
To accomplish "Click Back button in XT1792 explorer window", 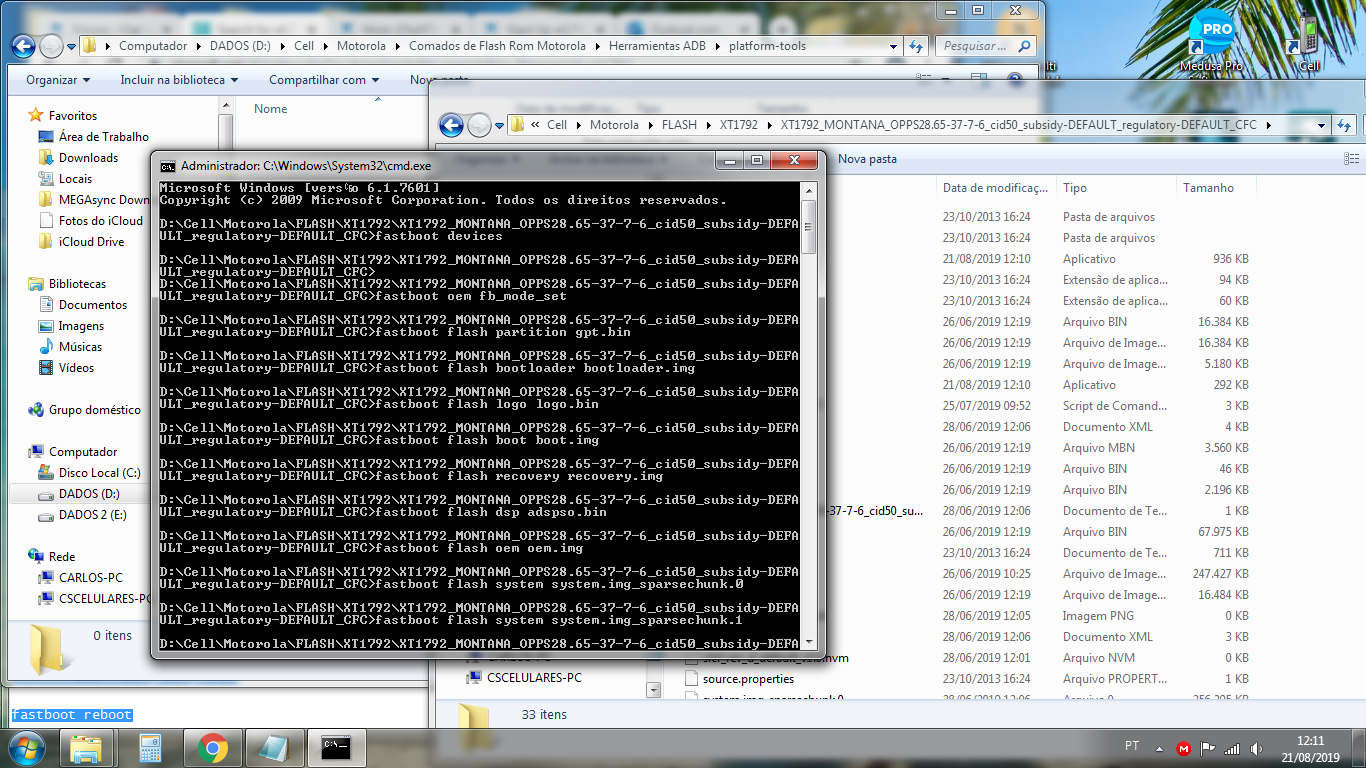I will coord(451,125).
